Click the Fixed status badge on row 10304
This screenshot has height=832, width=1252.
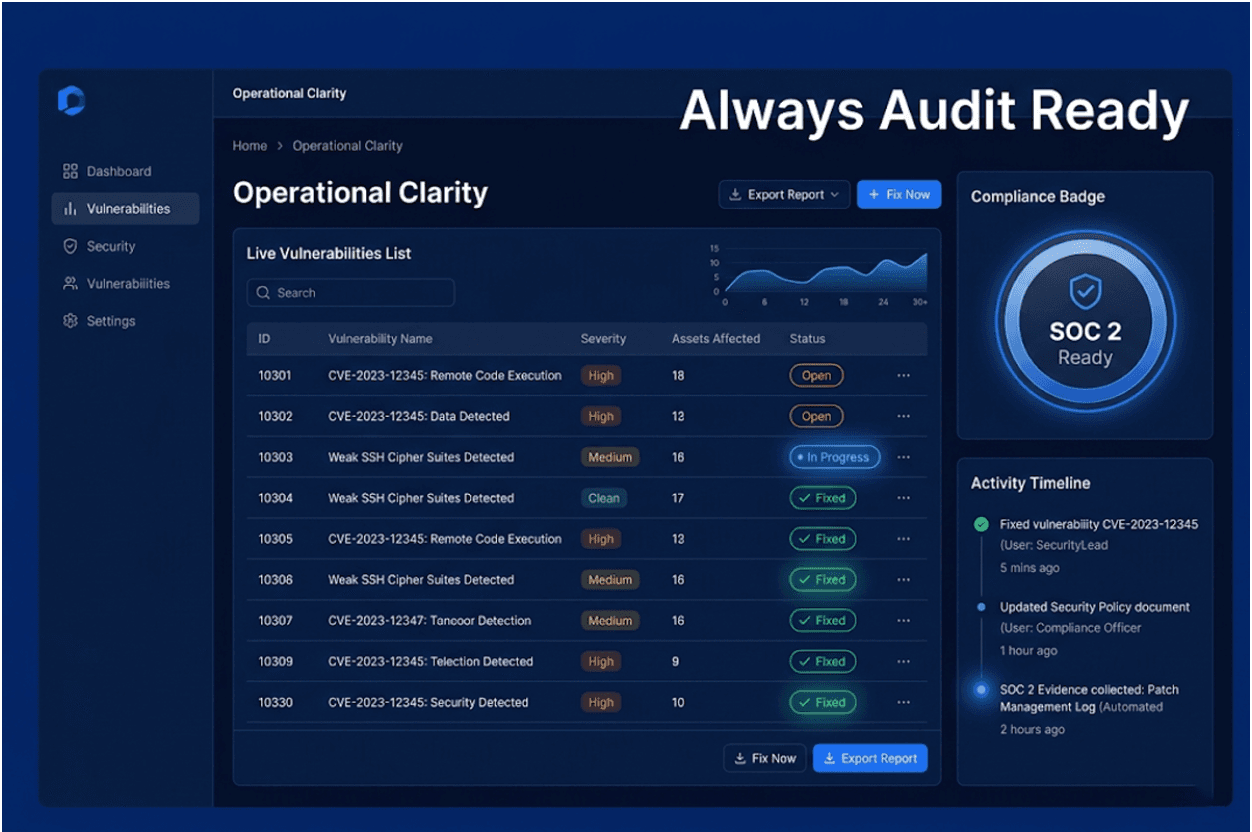click(822, 498)
